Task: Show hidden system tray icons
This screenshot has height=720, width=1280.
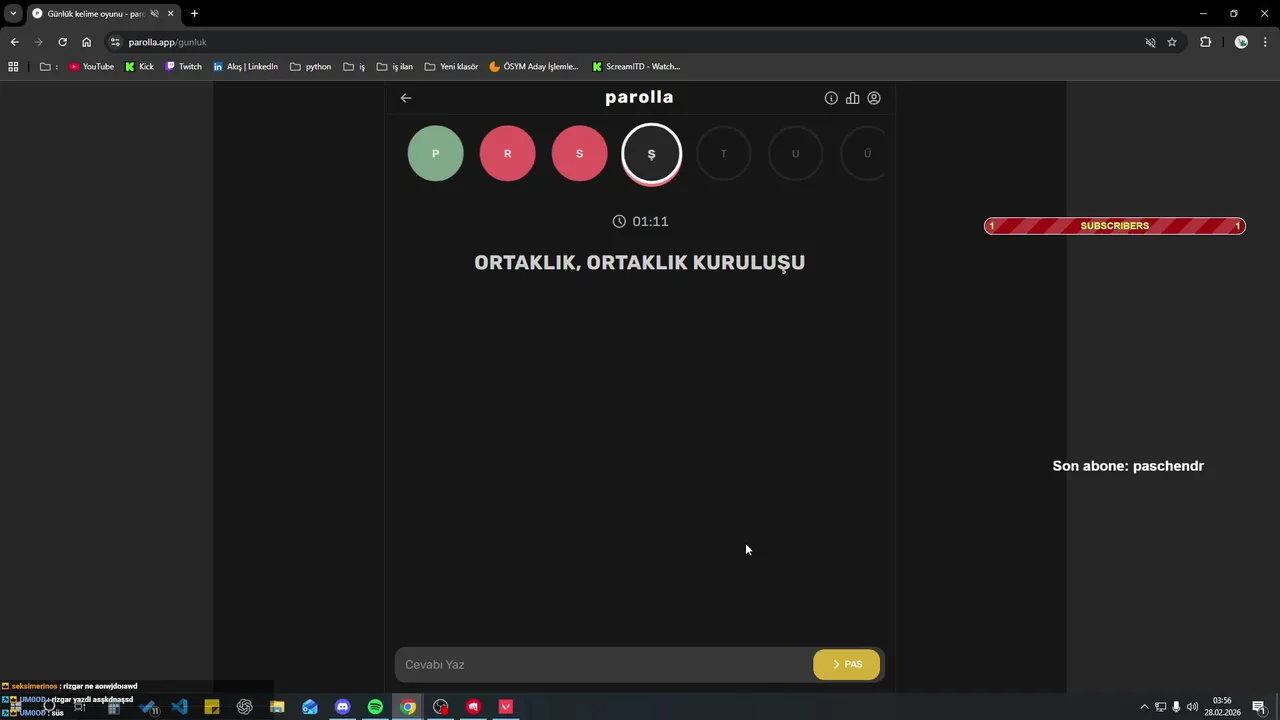Action: [1144, 707]
